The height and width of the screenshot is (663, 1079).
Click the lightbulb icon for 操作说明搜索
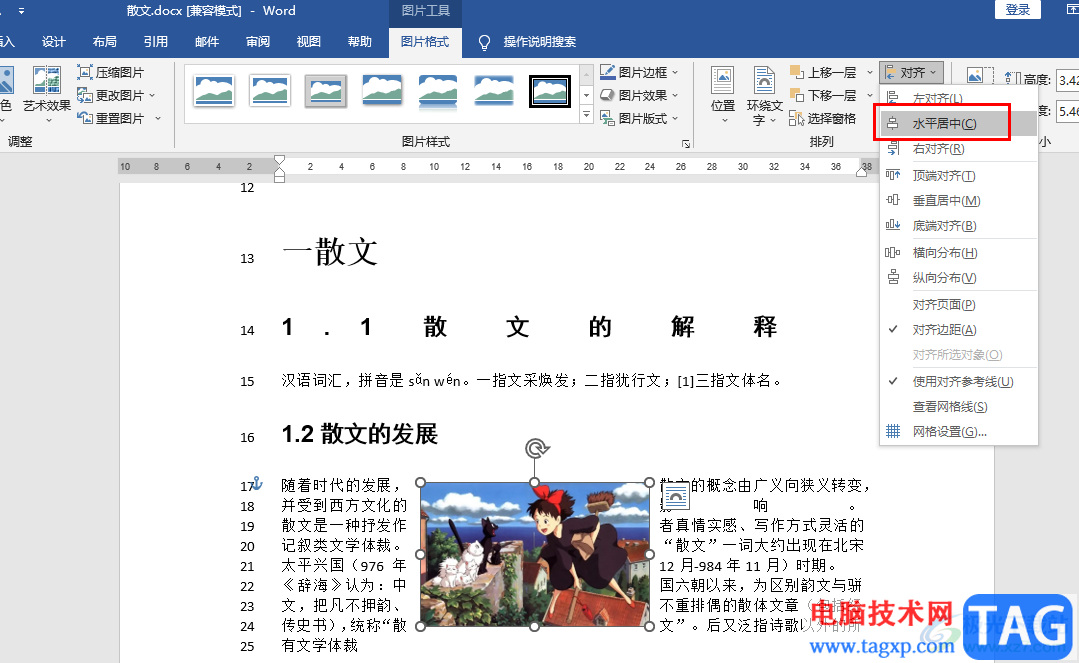484,43
